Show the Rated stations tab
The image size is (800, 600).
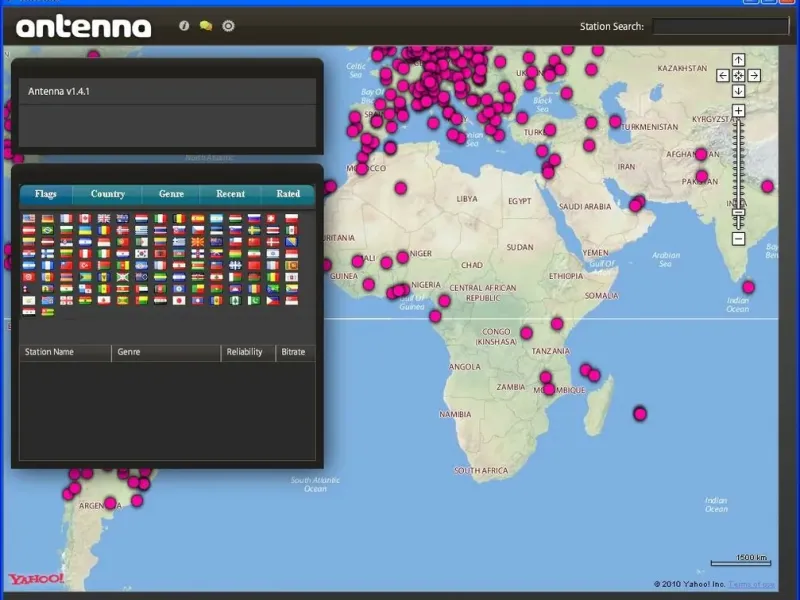[288, 194]
